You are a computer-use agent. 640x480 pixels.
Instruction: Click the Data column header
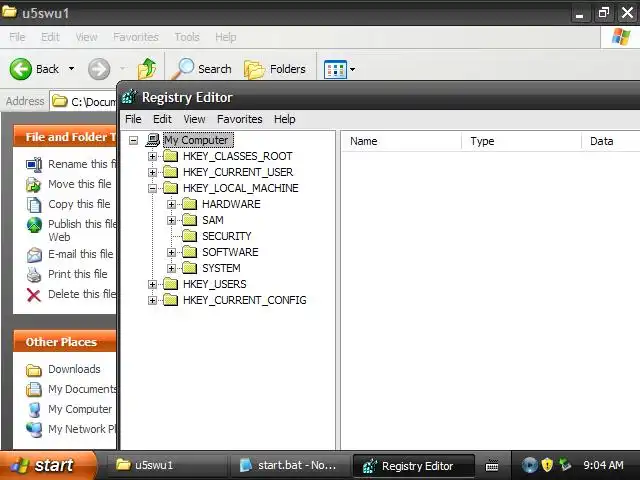coord(611,141)
